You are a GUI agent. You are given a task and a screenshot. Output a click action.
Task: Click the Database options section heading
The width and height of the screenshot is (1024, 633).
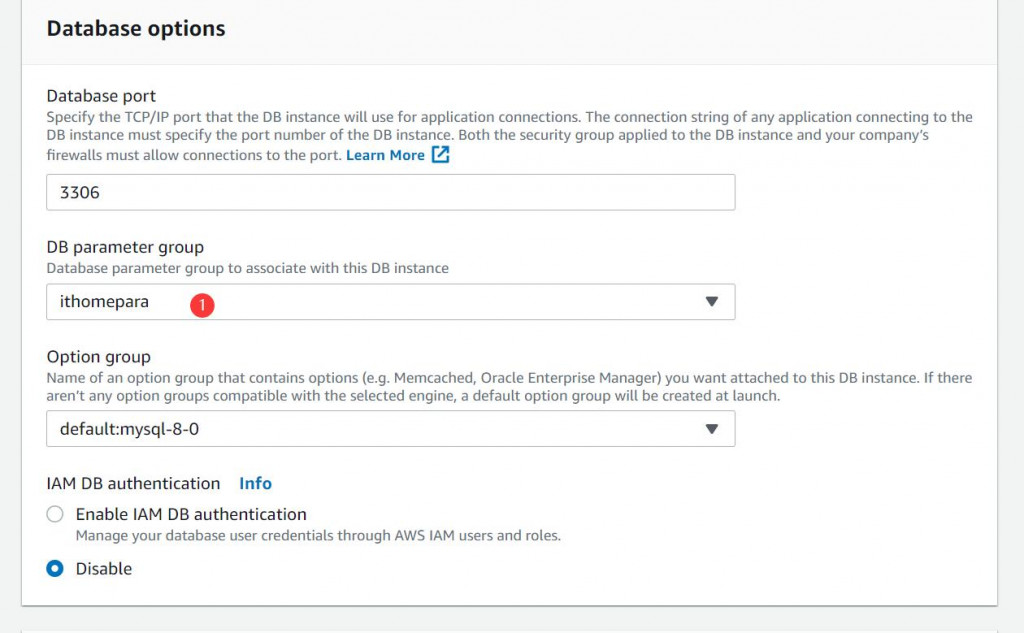(136, 29)
